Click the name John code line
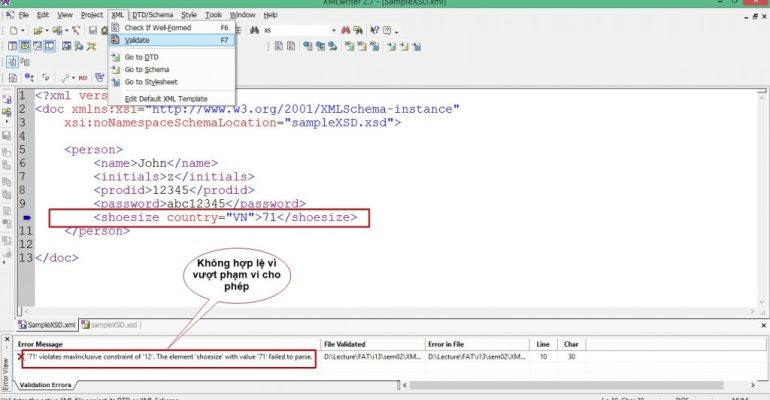 point(156,163)
